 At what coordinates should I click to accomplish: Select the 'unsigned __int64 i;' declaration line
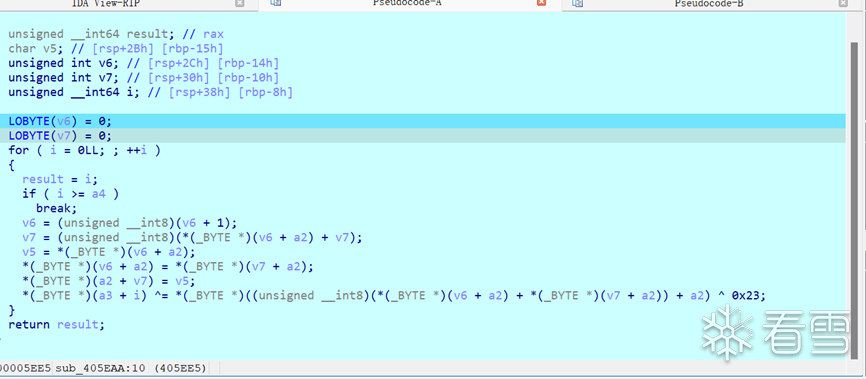click(x=150, y=92)
